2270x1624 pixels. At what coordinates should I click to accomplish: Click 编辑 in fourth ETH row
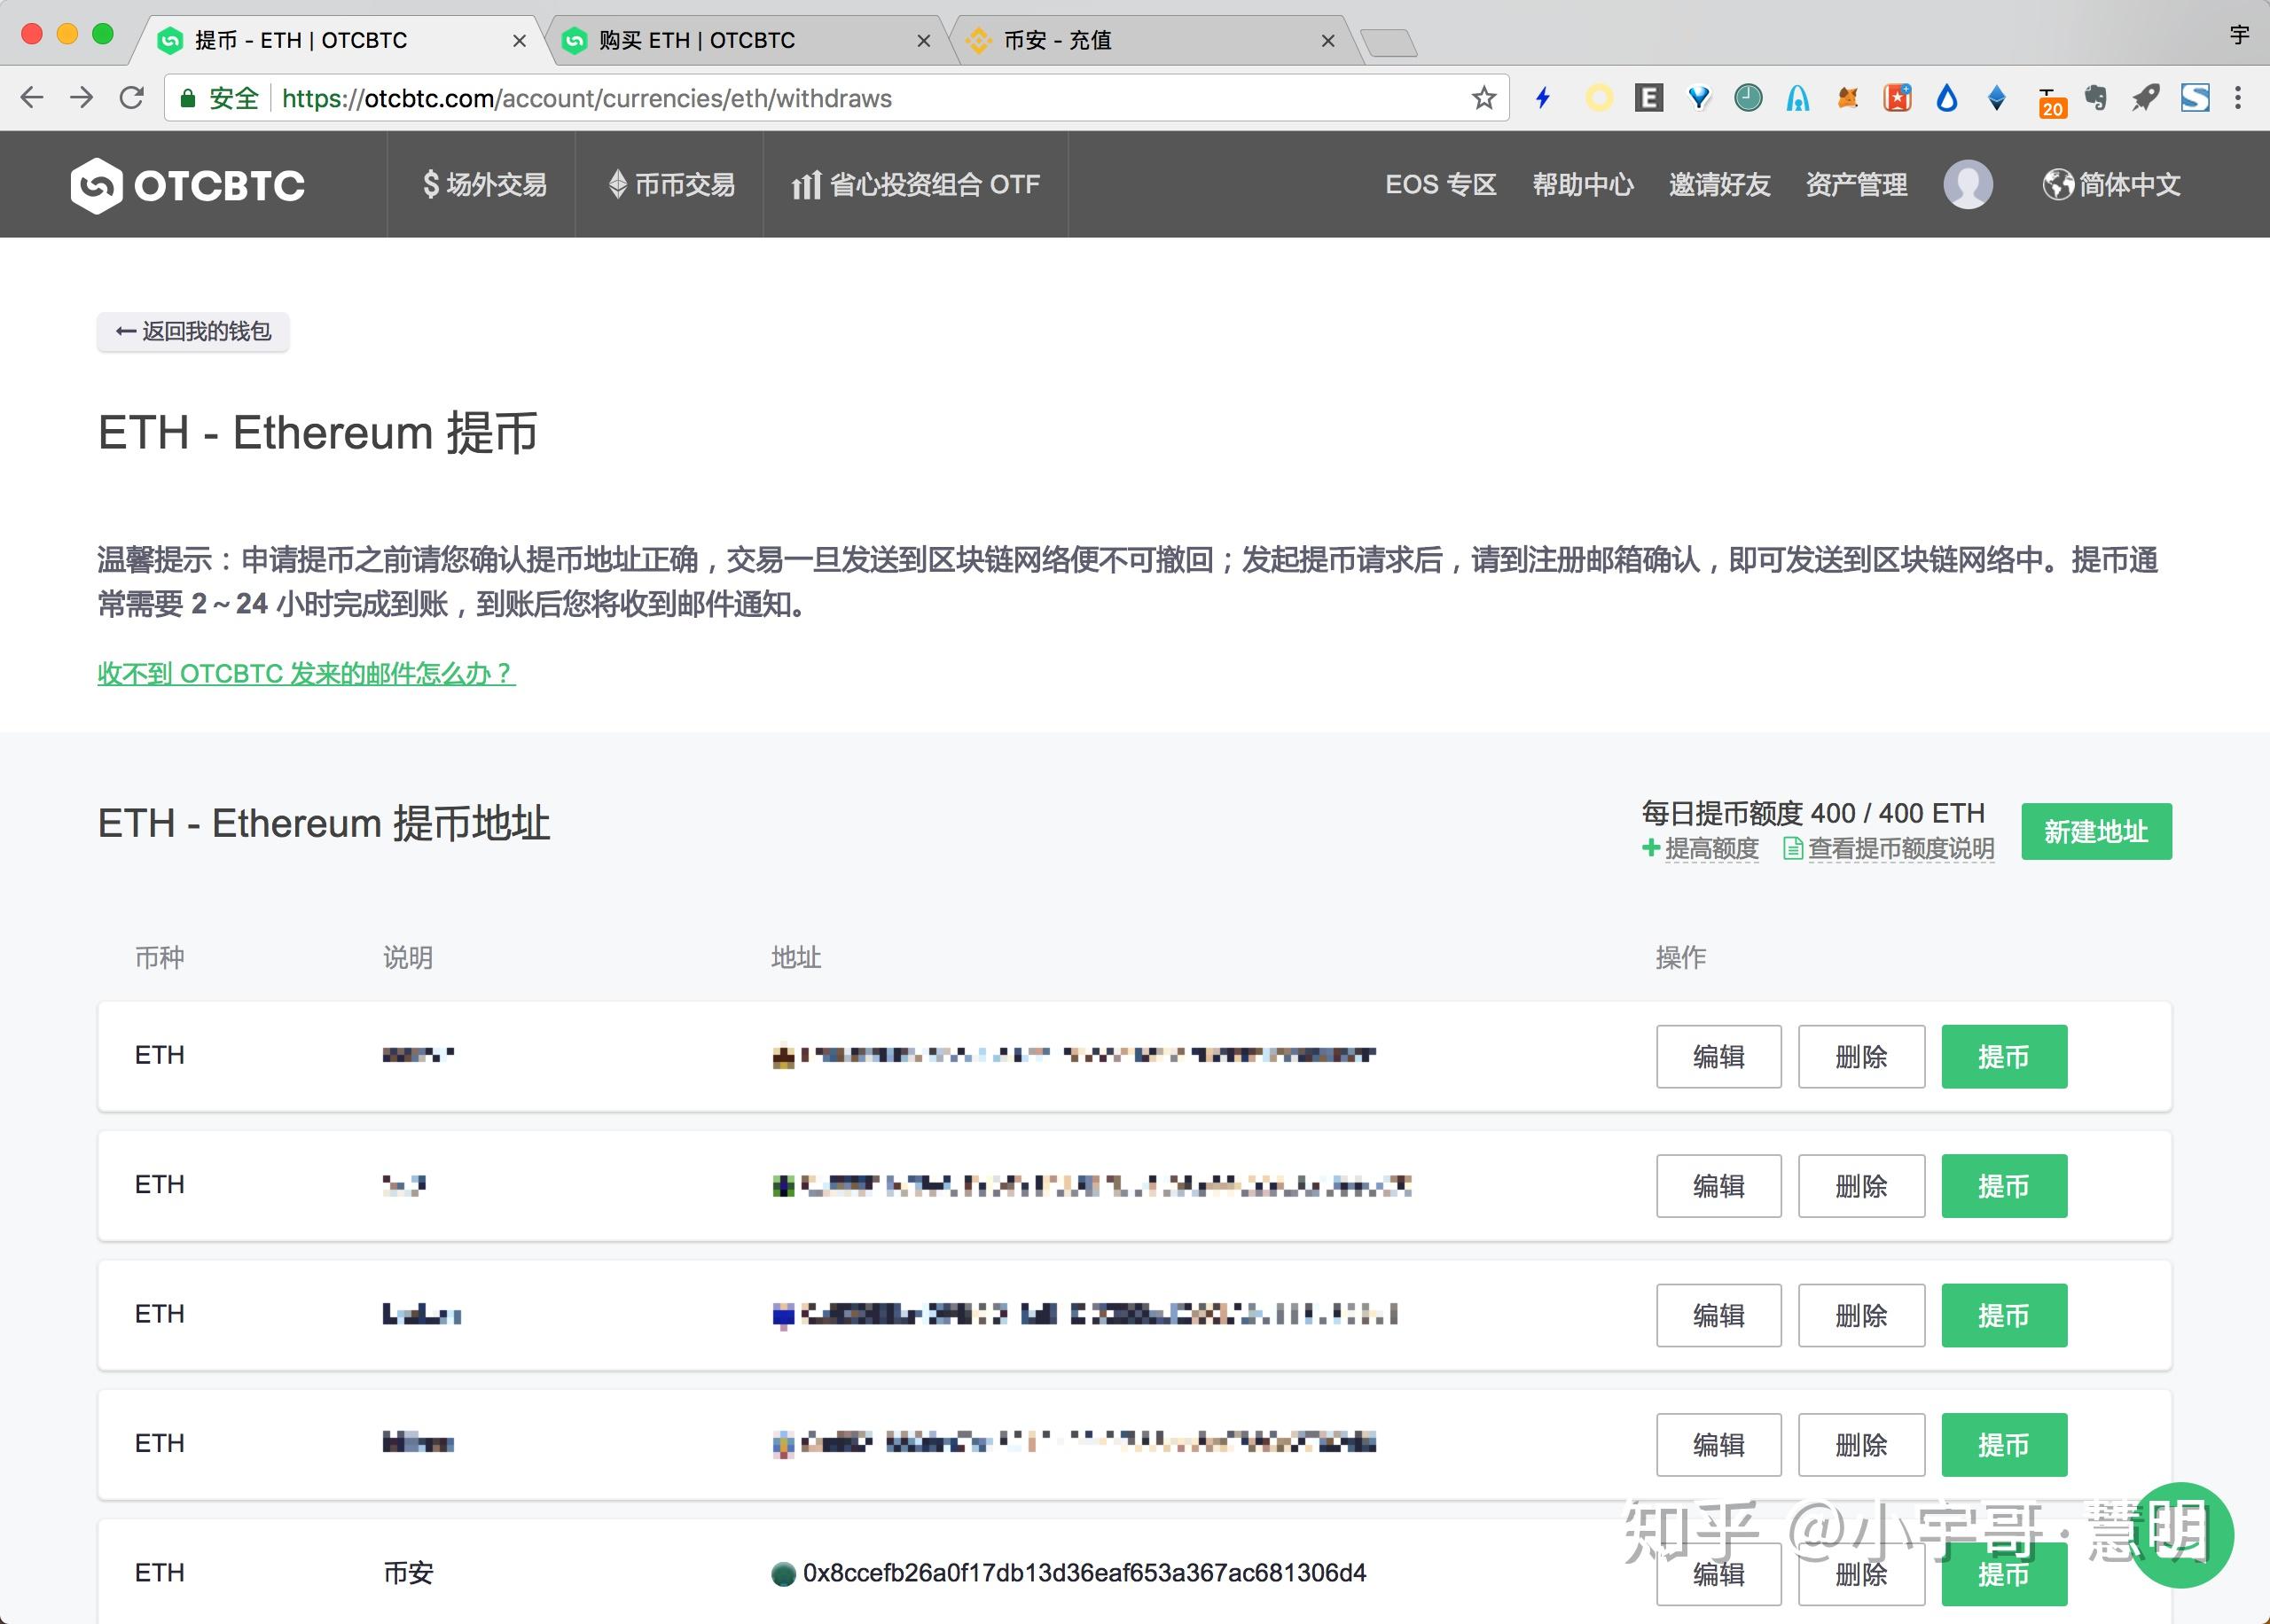1718,1444
